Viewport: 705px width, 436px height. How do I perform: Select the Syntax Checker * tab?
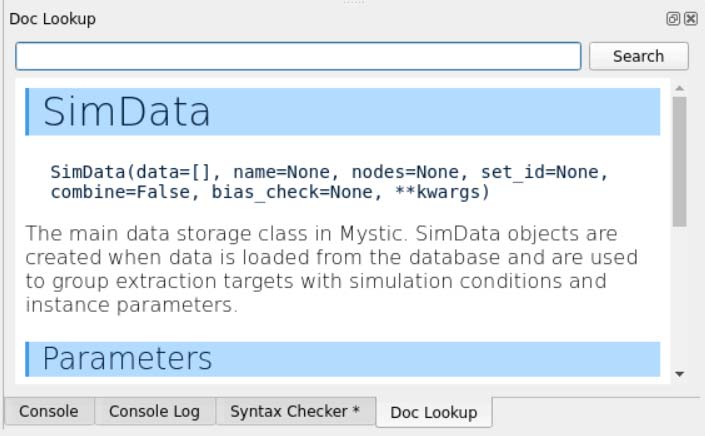[x=294, y=411]
